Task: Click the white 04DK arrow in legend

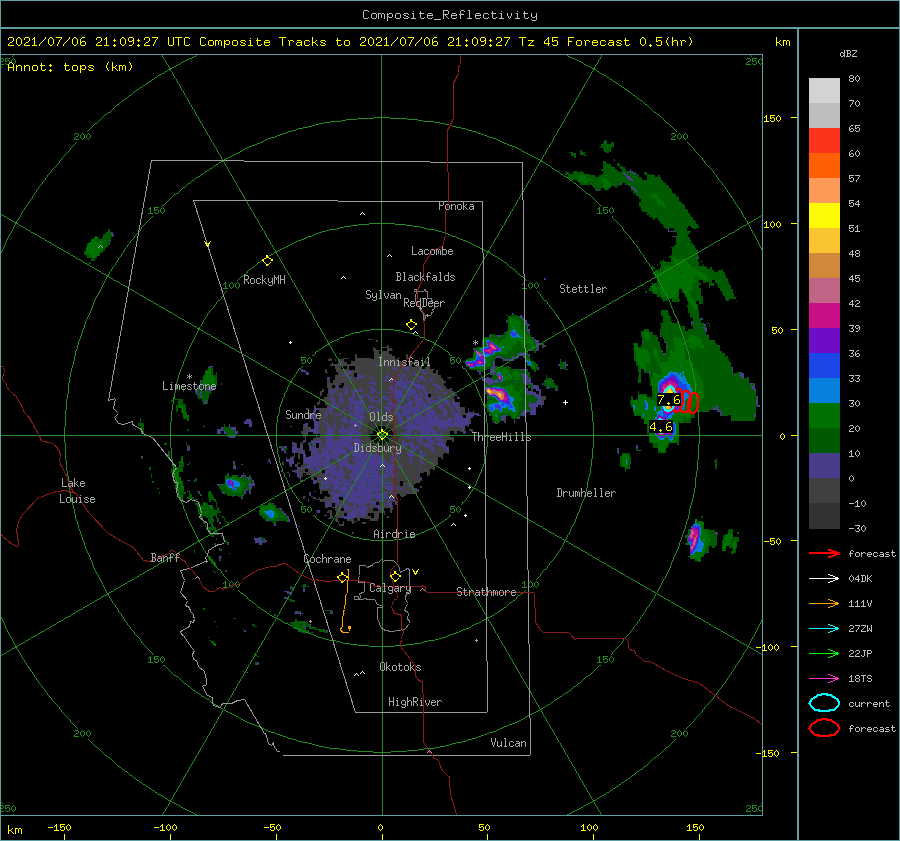Action: [824, 578]
